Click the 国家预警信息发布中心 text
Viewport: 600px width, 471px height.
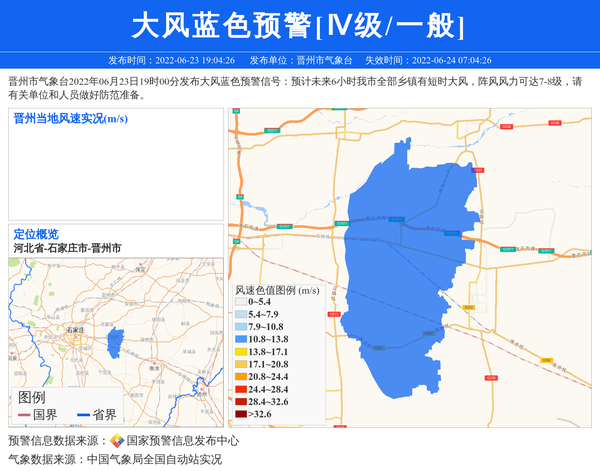coord(183,441)
